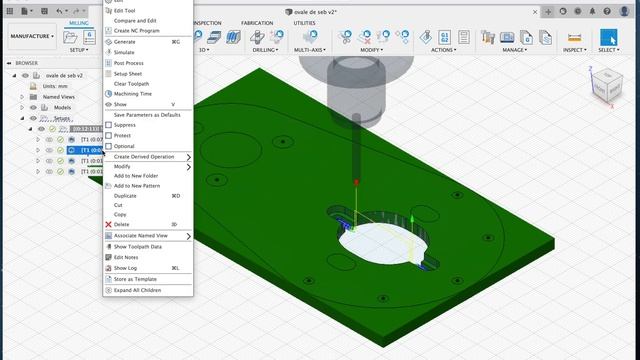Expand the Models tree node

[22, 107]
